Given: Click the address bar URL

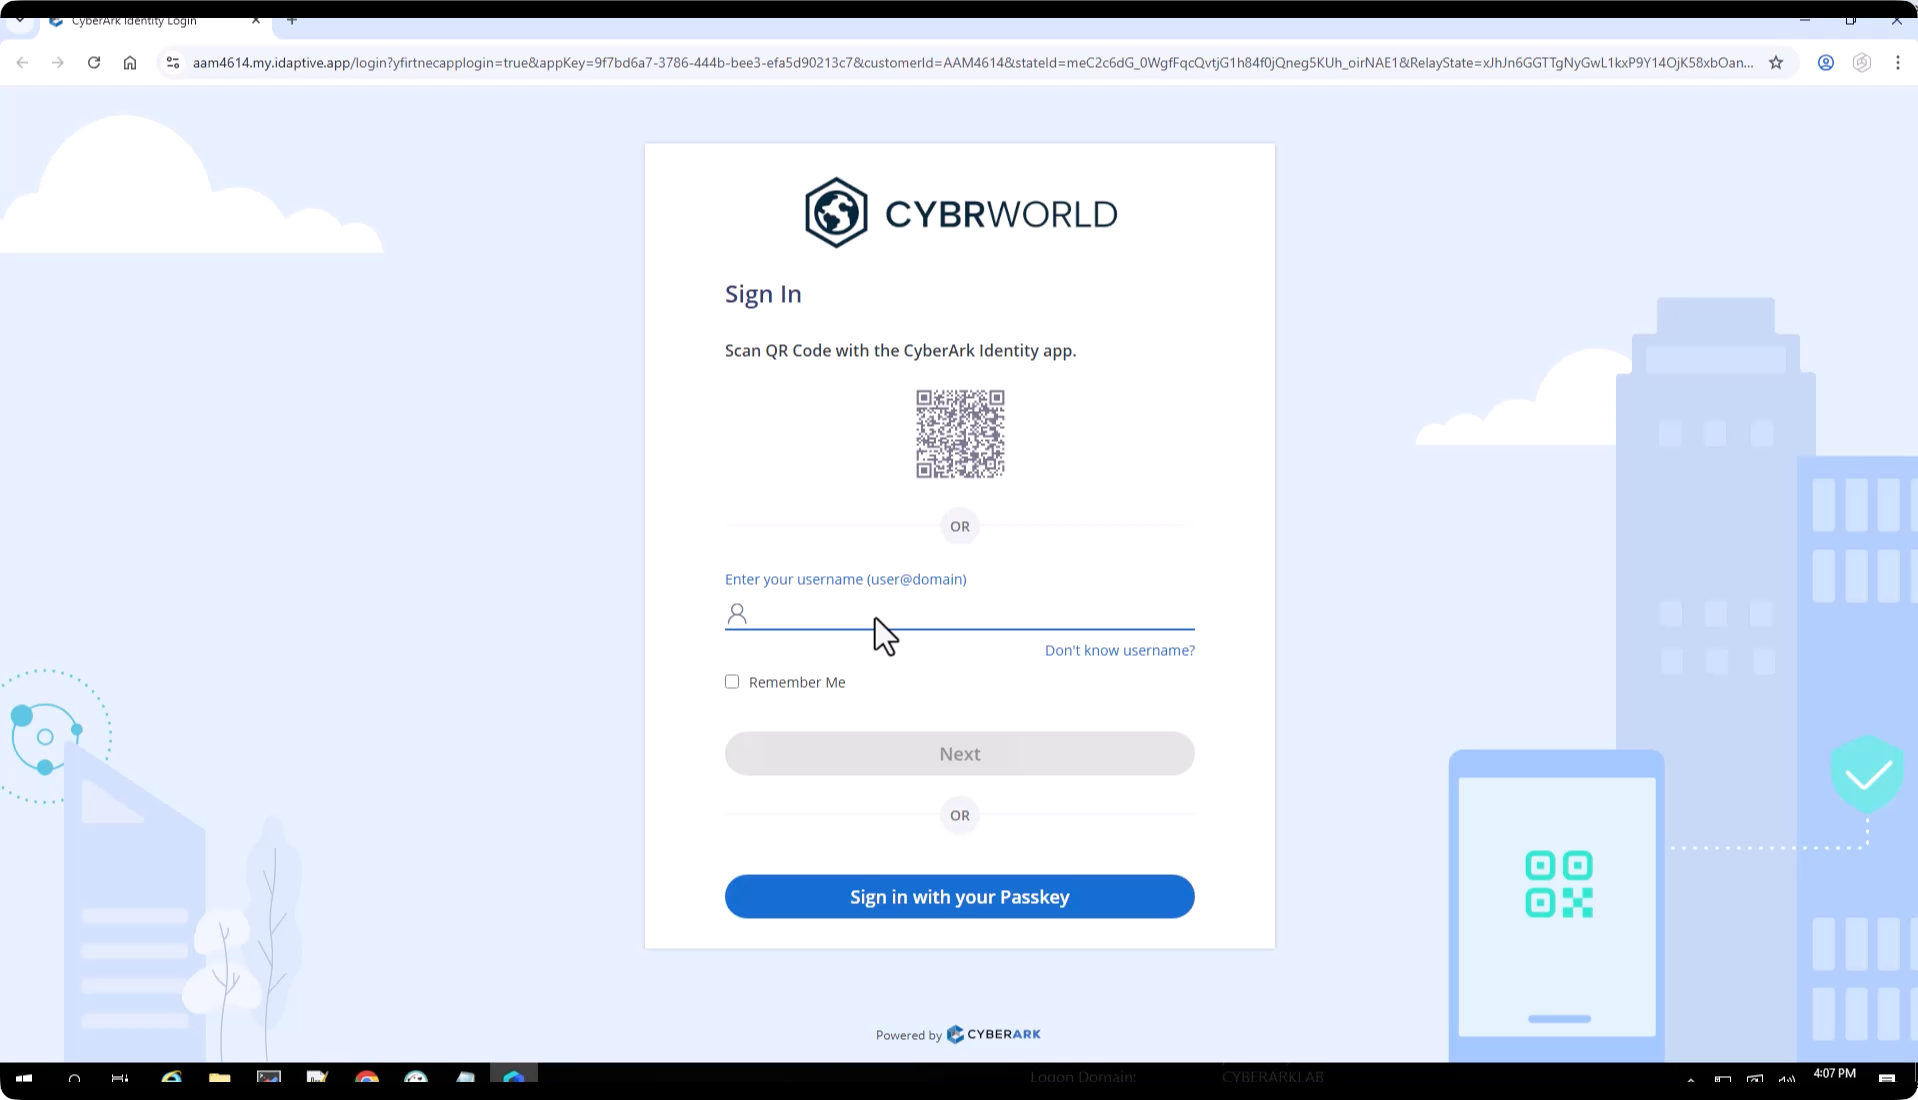Looking at the screenshot, I should (x=972, y=62).
